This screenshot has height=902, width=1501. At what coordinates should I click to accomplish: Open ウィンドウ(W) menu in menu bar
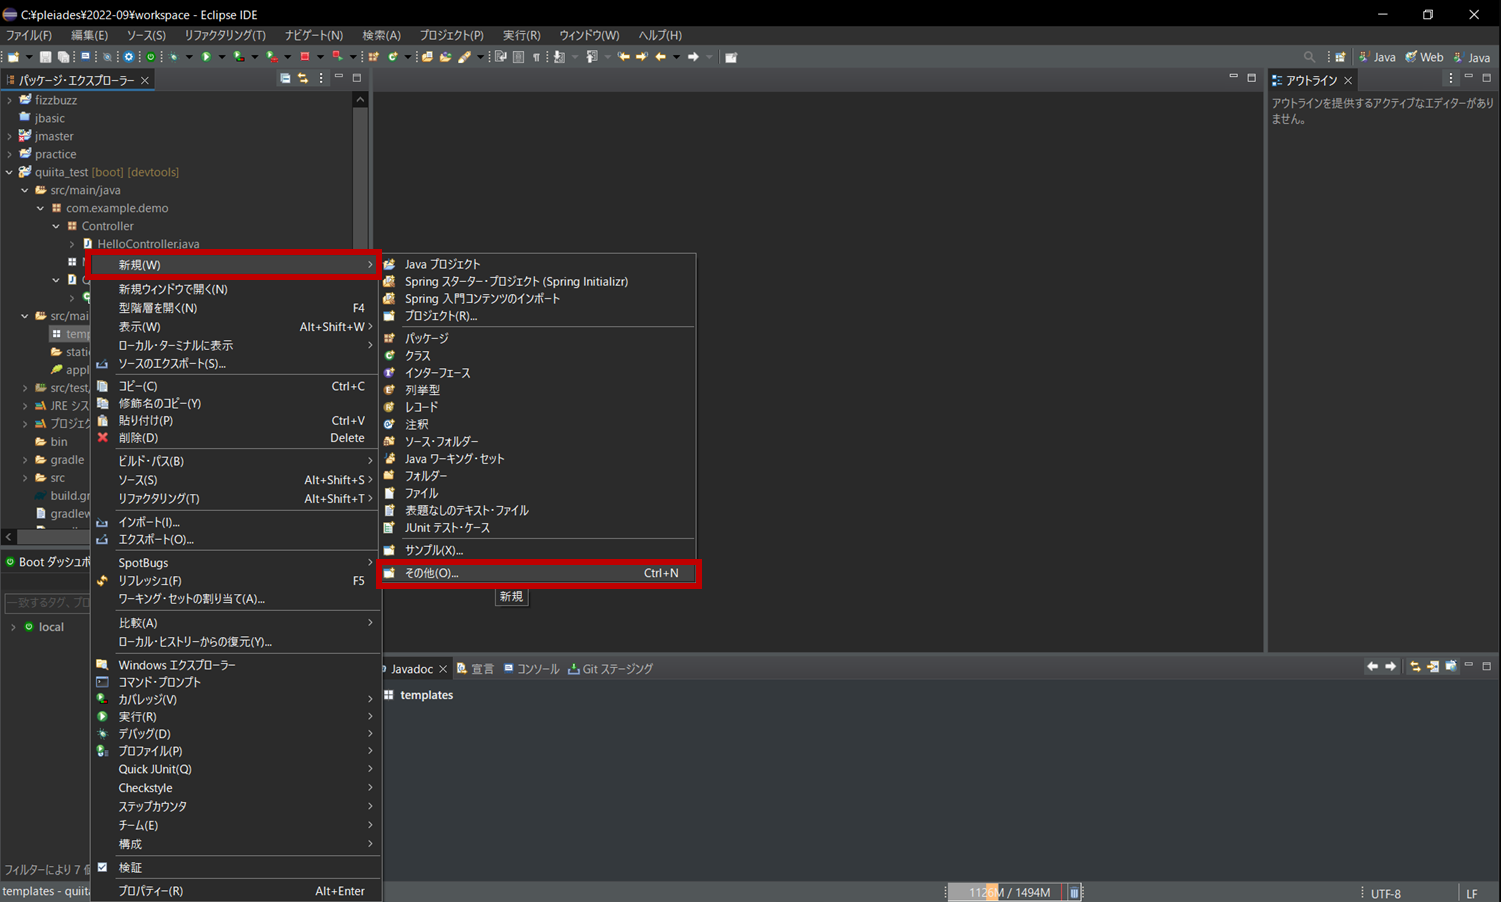(589, 35)
